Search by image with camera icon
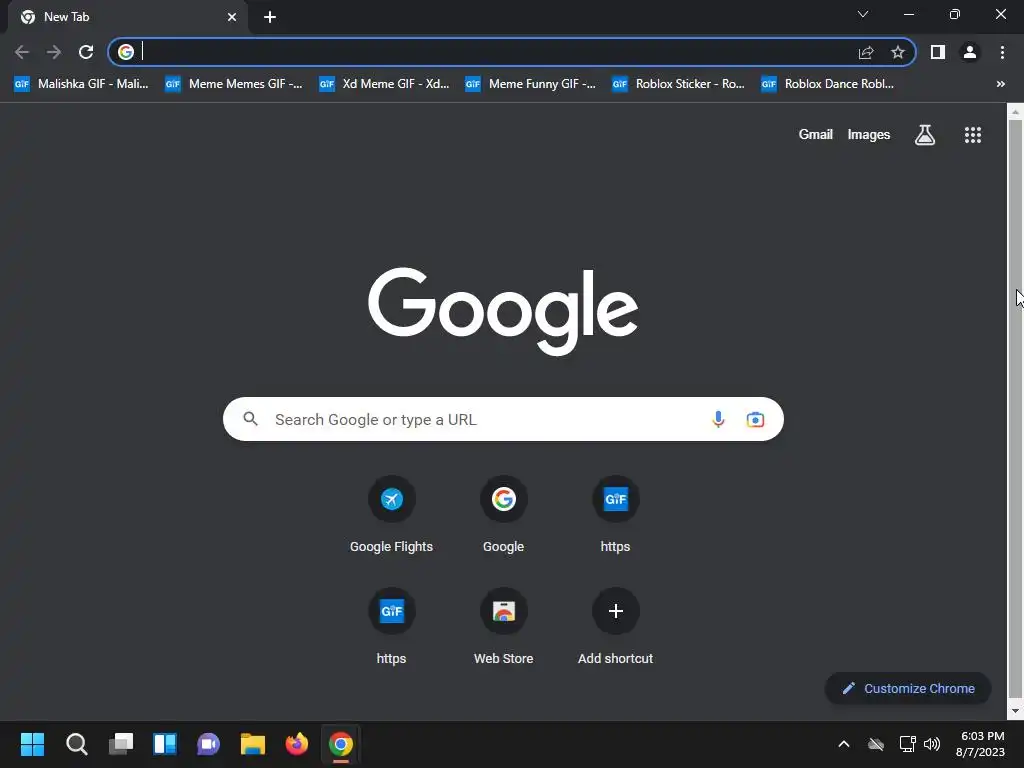The width and height of the screenshot is (1024, 768). [x=755, y=419]
